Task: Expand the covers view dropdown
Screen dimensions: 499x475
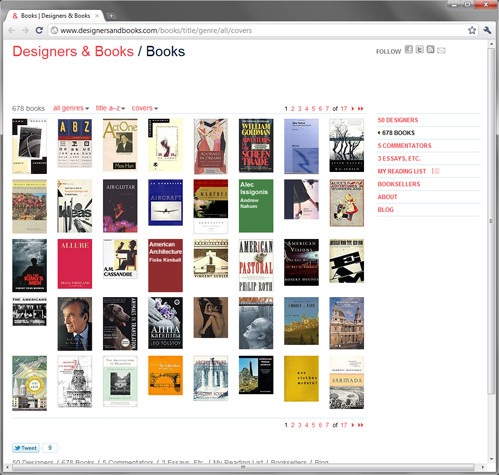Action: click(145, 108)
